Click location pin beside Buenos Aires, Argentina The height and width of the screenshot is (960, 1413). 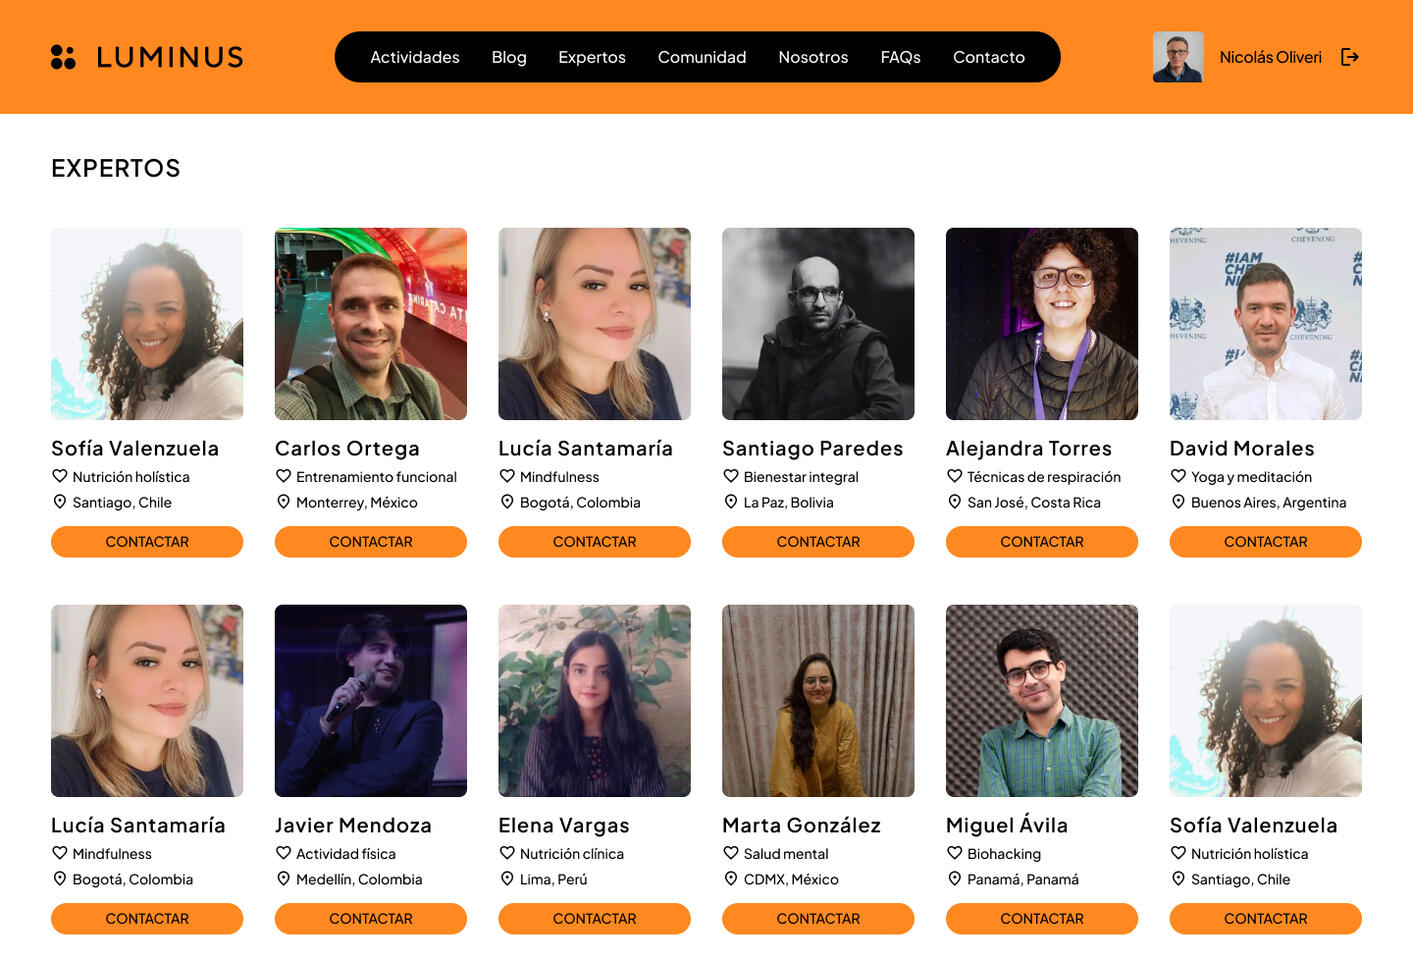pyautogui.click(x=1178, y=502)
